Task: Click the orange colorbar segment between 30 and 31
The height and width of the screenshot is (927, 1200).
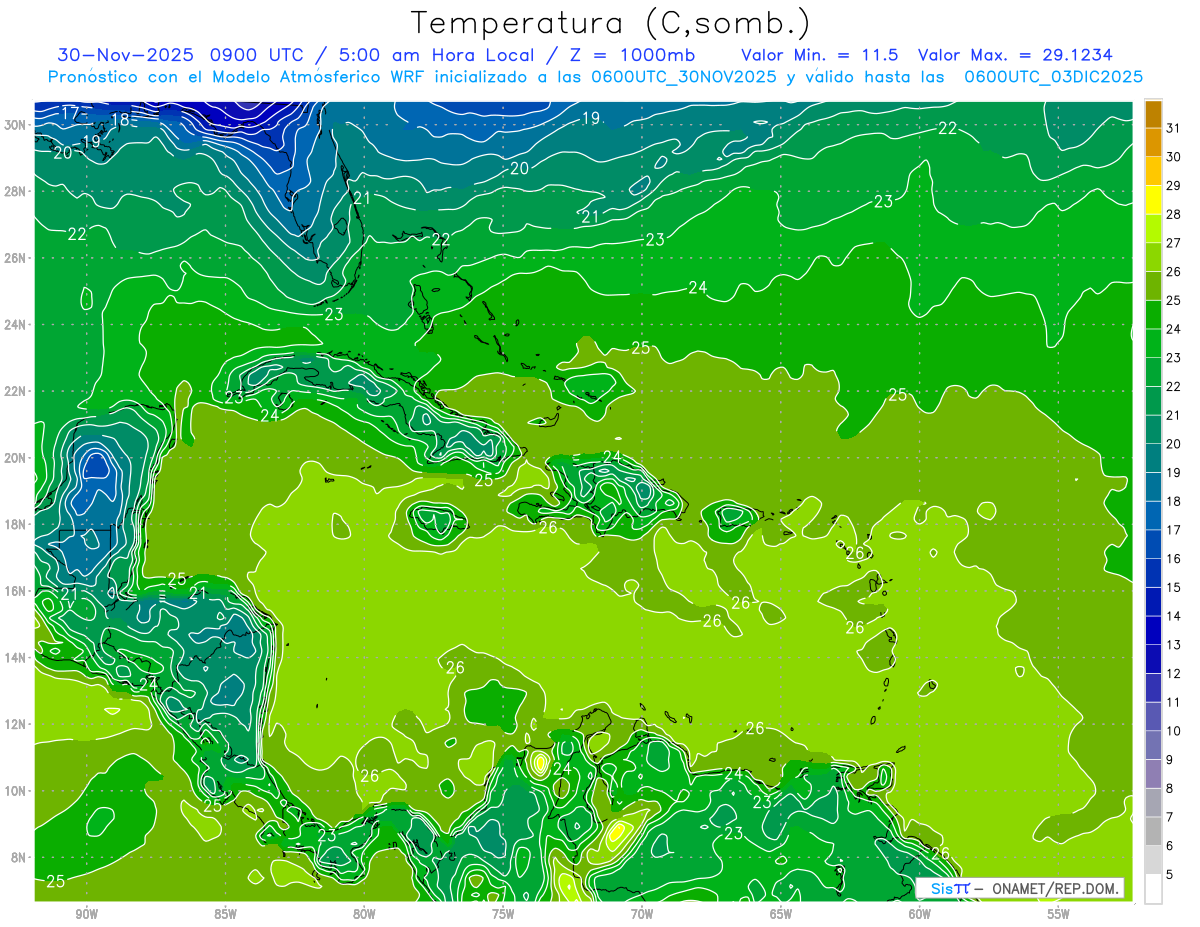Action: click(x=1153, y=143)
